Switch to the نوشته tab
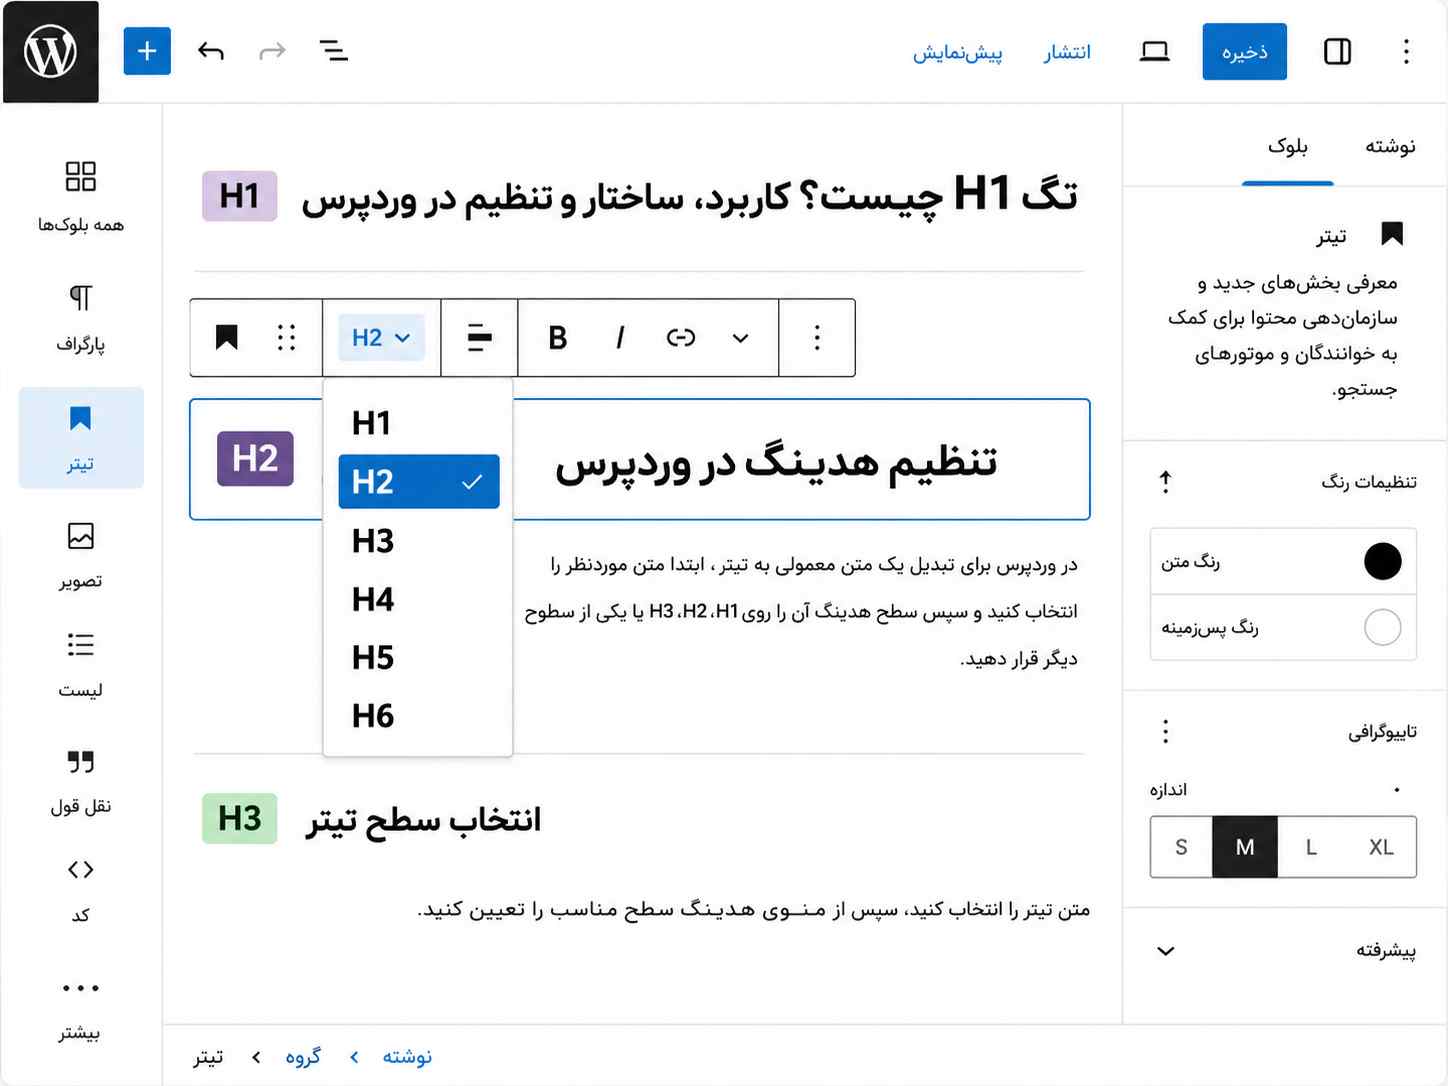Screen dimensions: 1448x1086 pos(1390,146)
